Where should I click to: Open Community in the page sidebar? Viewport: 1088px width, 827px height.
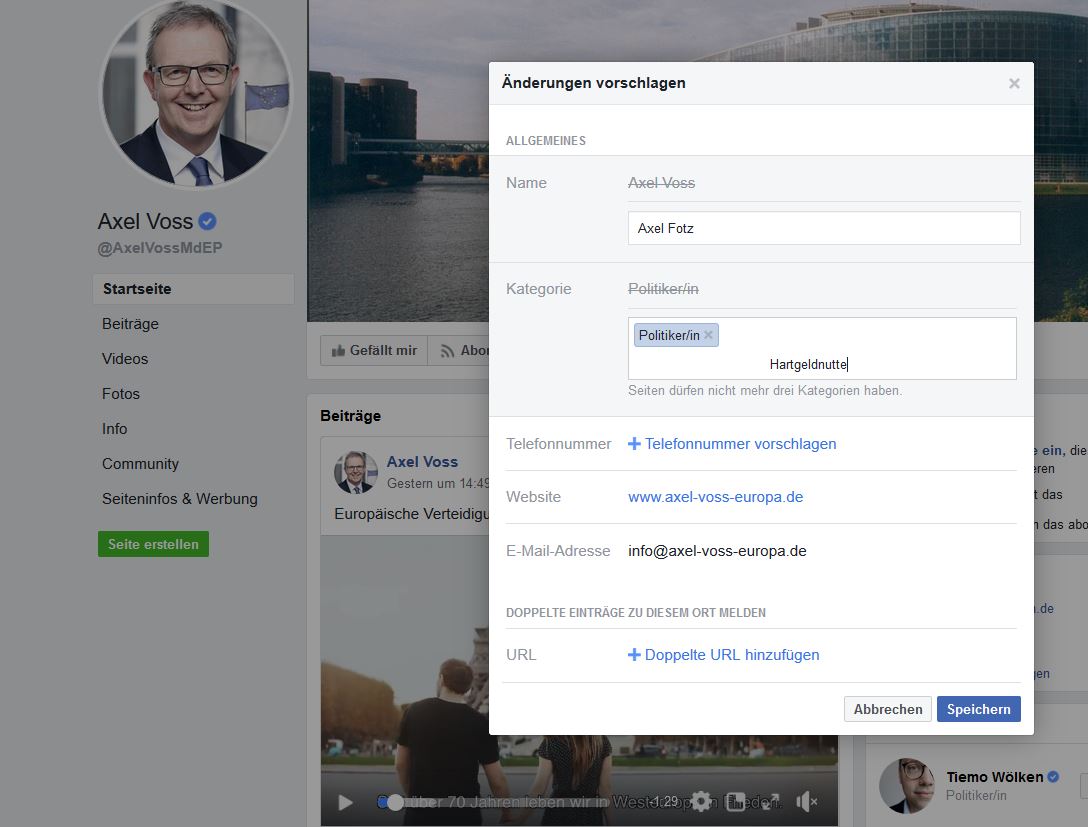pyautogui.click(x=140, y=464)
